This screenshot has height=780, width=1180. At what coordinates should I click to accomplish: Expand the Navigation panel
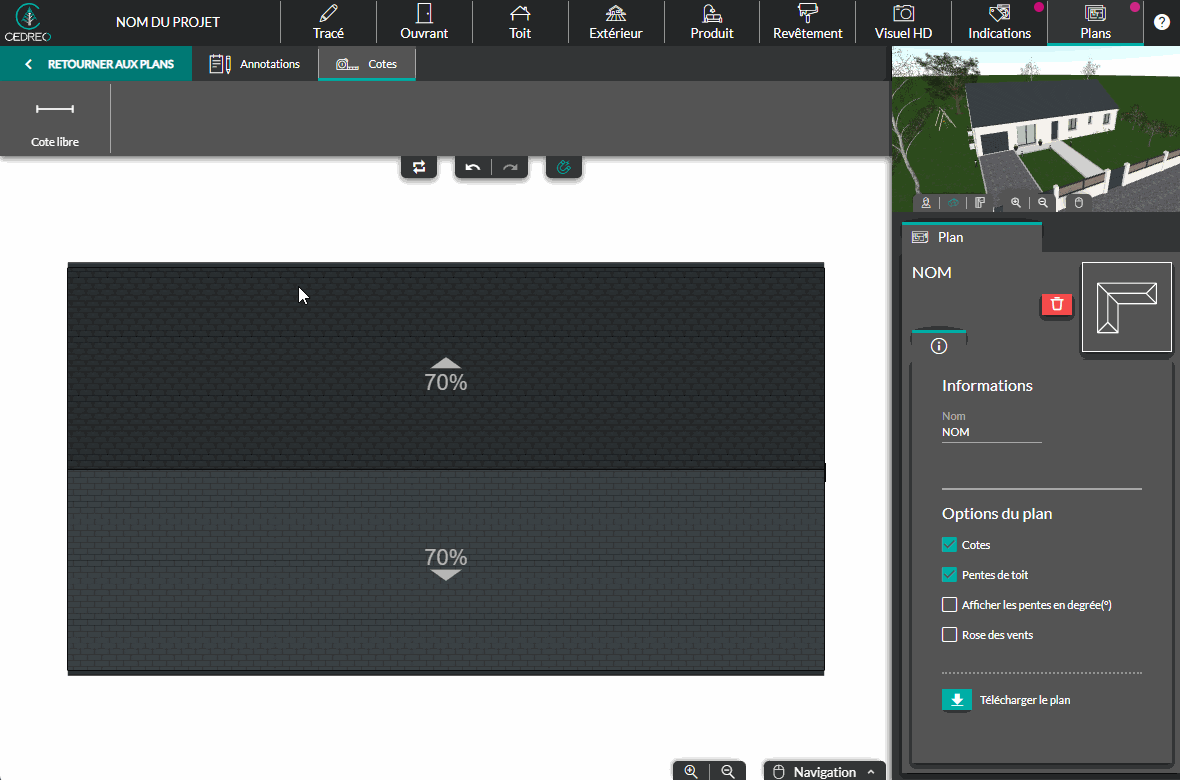pyautogui.click(x=825, y=772)
